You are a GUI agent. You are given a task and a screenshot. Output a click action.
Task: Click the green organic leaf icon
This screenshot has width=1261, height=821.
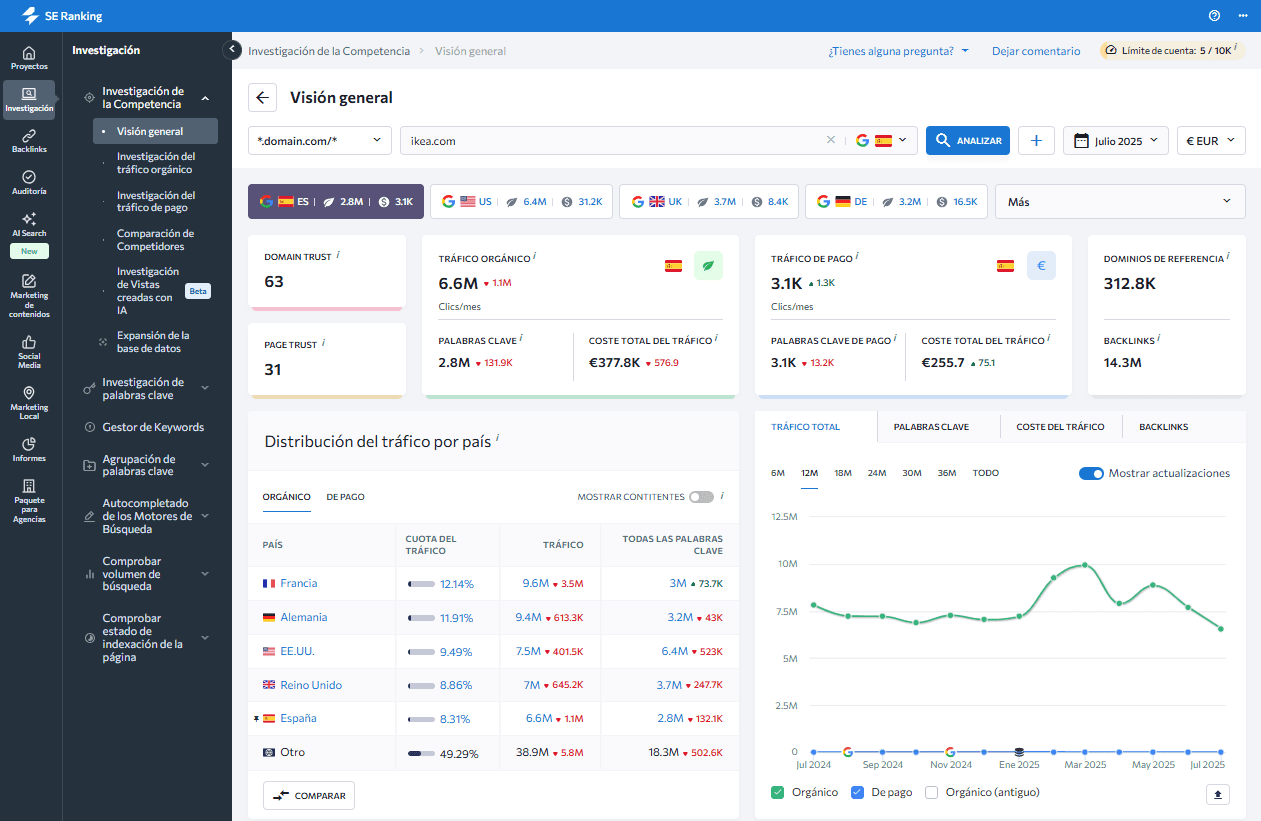click(708, 266)
